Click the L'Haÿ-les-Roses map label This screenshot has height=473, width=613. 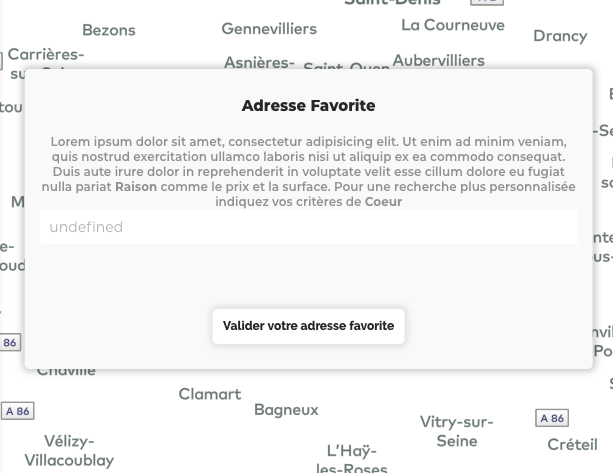pyautogui.click(x=351, y=459)
